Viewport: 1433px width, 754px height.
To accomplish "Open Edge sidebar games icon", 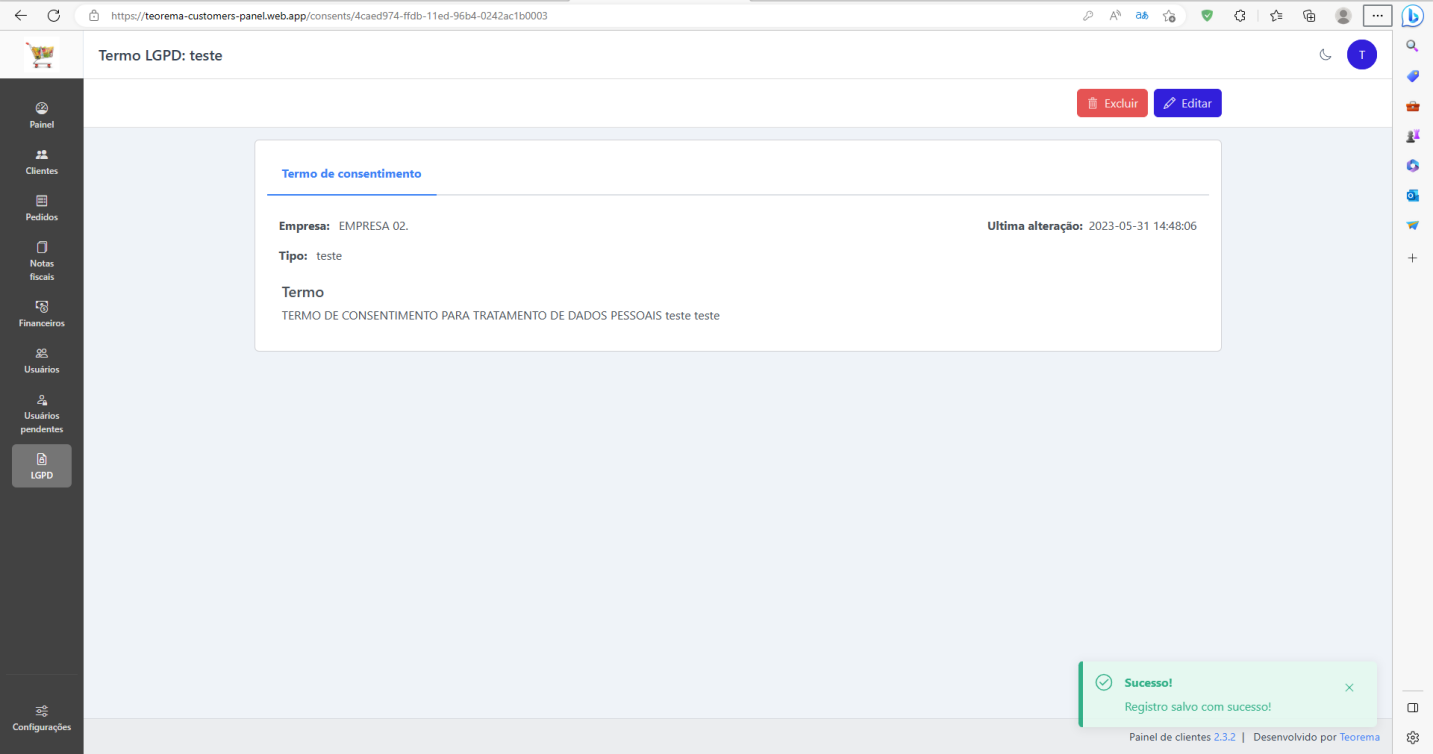I will (1413, 136).
